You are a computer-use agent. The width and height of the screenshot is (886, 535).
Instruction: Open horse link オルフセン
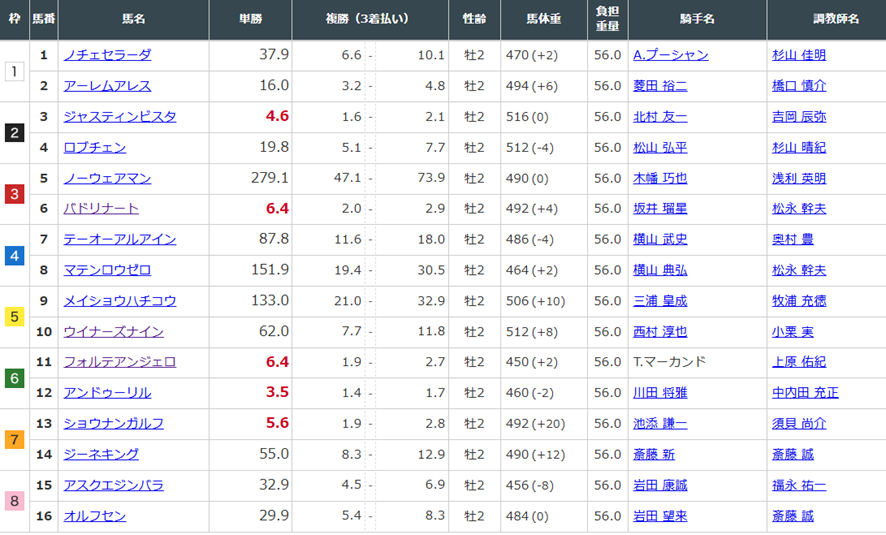point(95,516)
